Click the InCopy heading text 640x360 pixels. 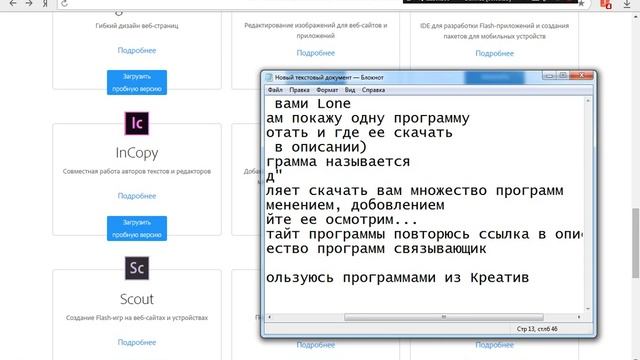[x=137, y=153]
